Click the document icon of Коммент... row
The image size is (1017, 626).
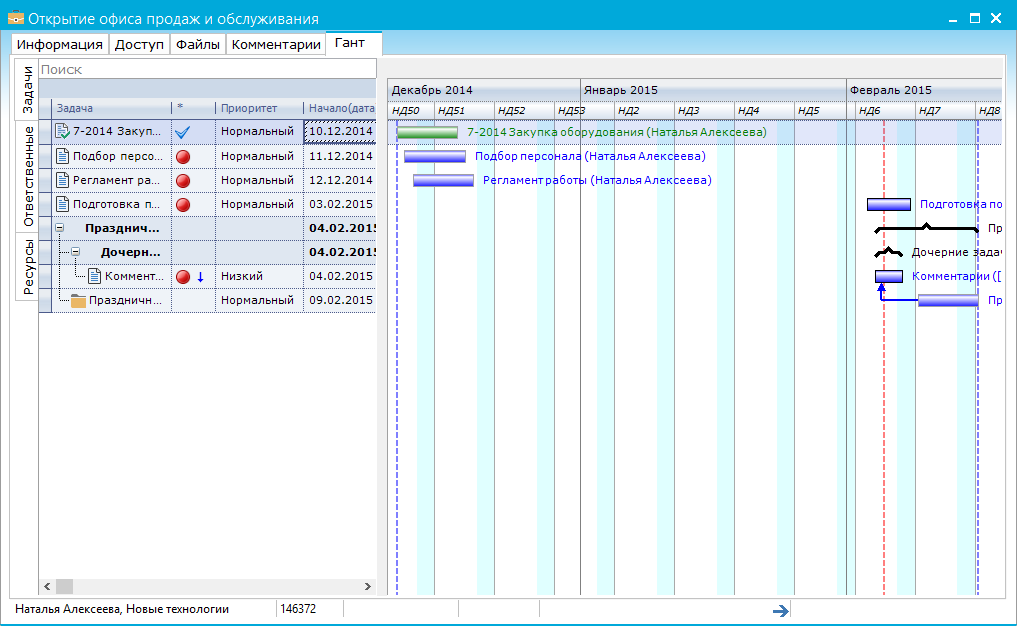94,276
